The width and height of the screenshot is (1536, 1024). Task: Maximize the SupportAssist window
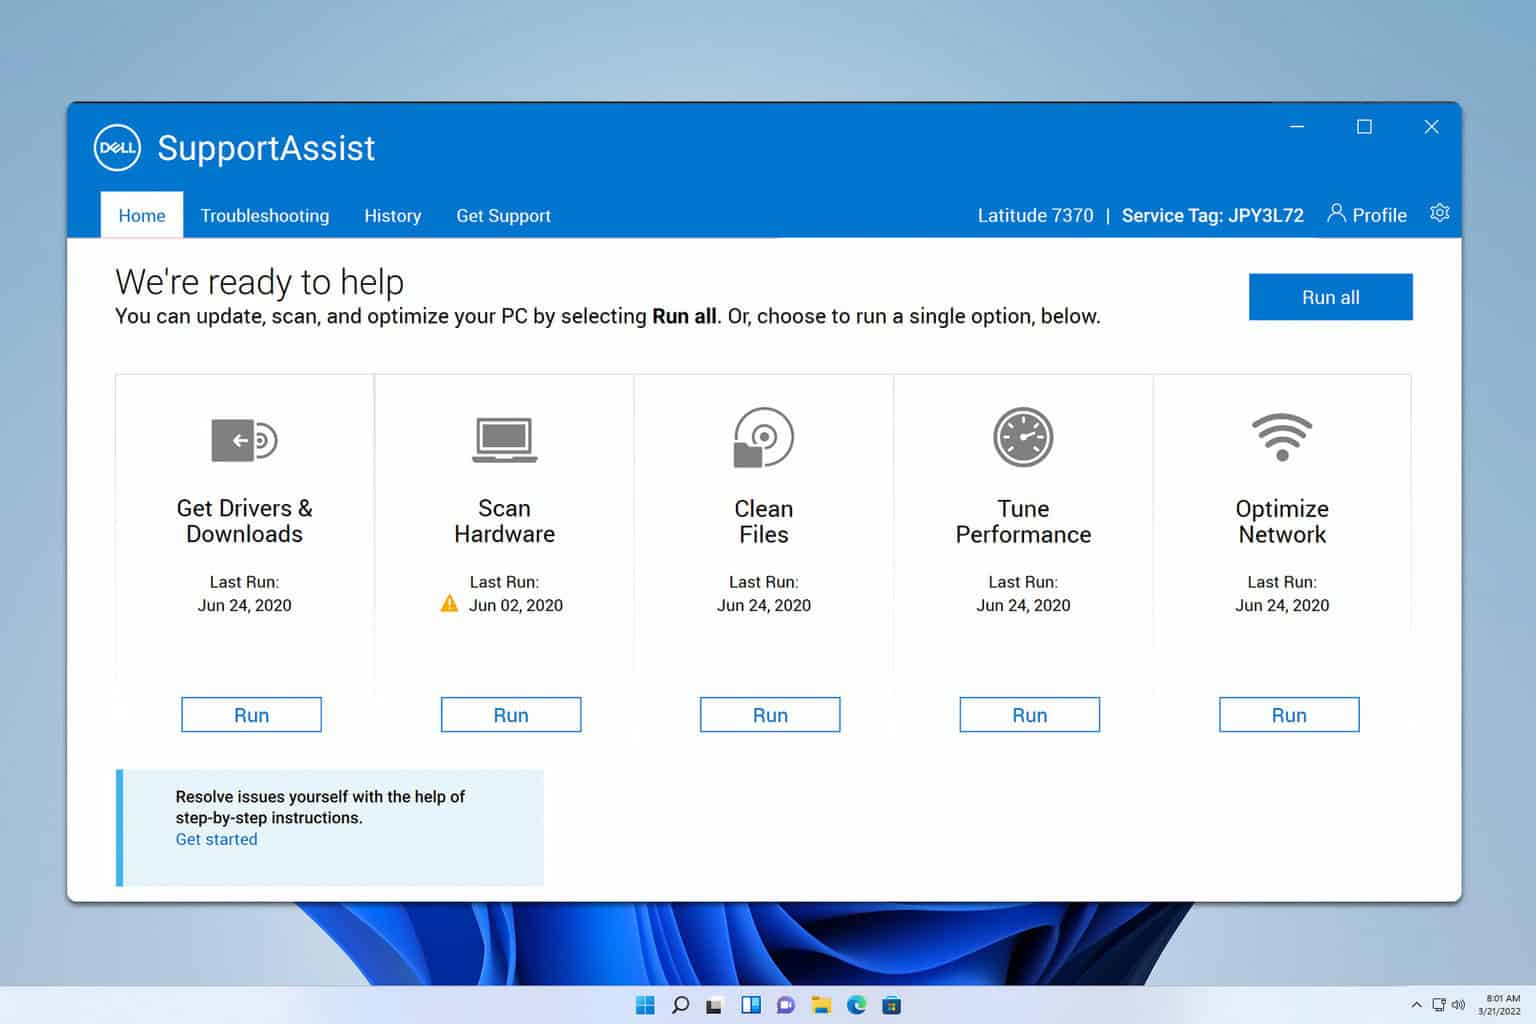pos(1364,127)
